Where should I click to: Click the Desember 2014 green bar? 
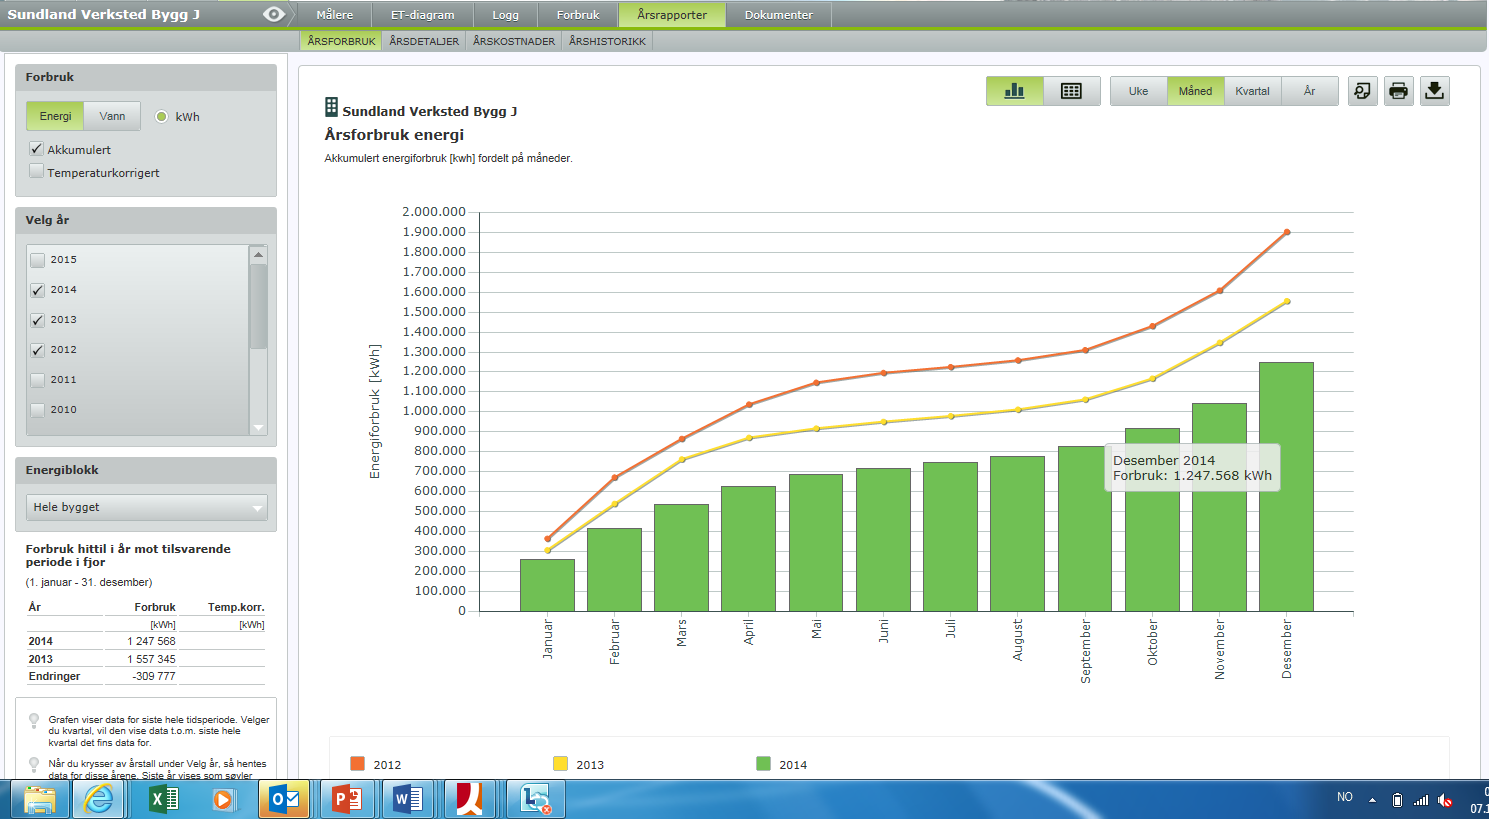pos(1286,487)
